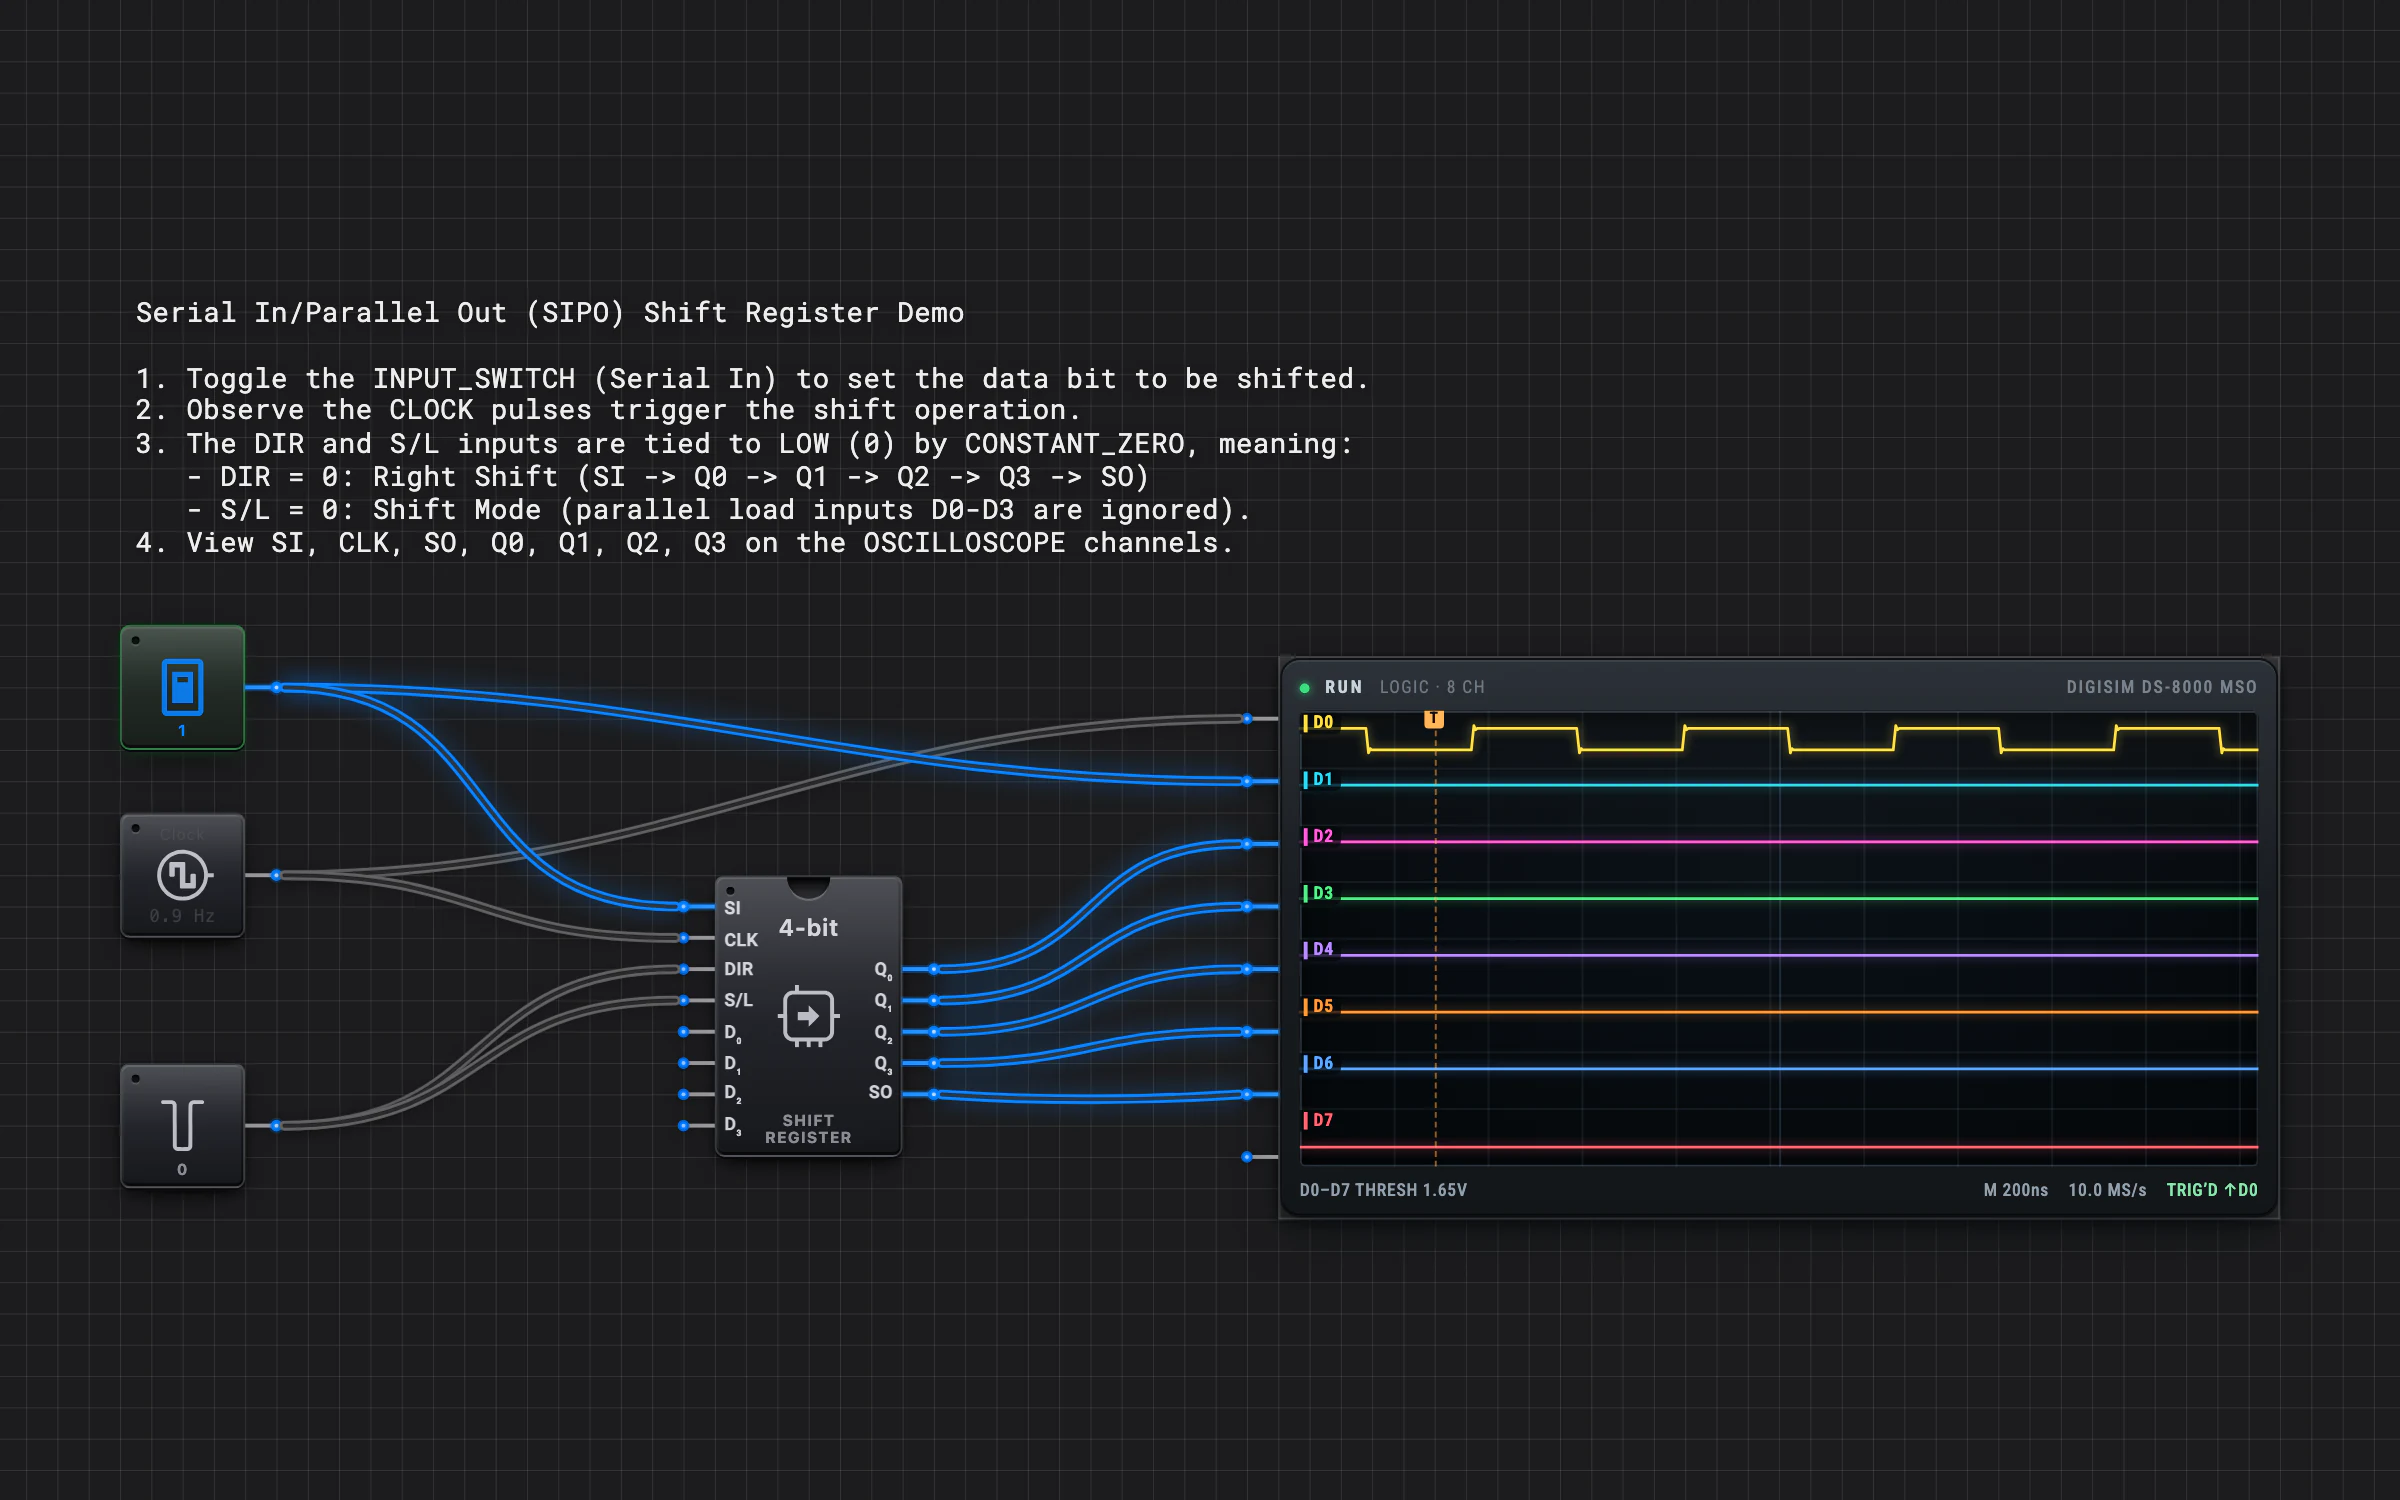Toggle the INPUT_SWITCH serial-in component
The height and width of the screenshot is (1500, 2400).
182,687
